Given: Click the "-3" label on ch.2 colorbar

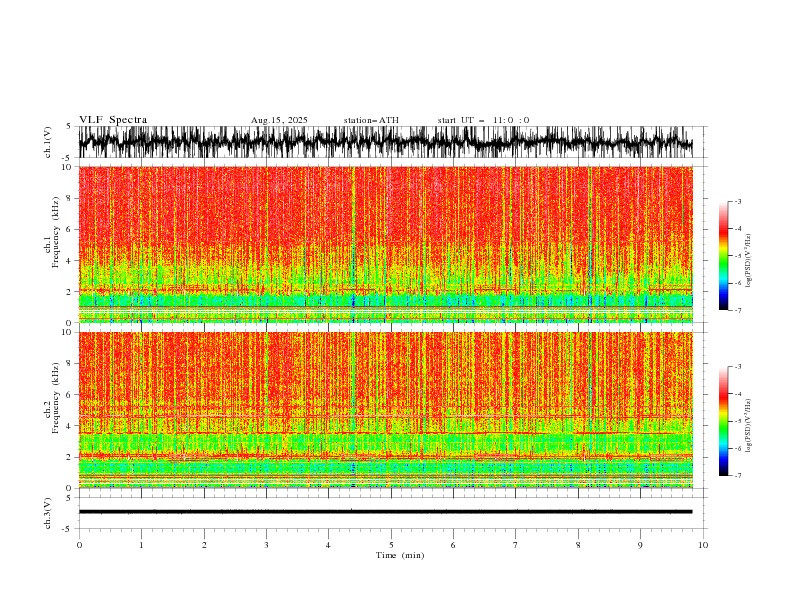Looking at the screenshot, I should 738,367.
